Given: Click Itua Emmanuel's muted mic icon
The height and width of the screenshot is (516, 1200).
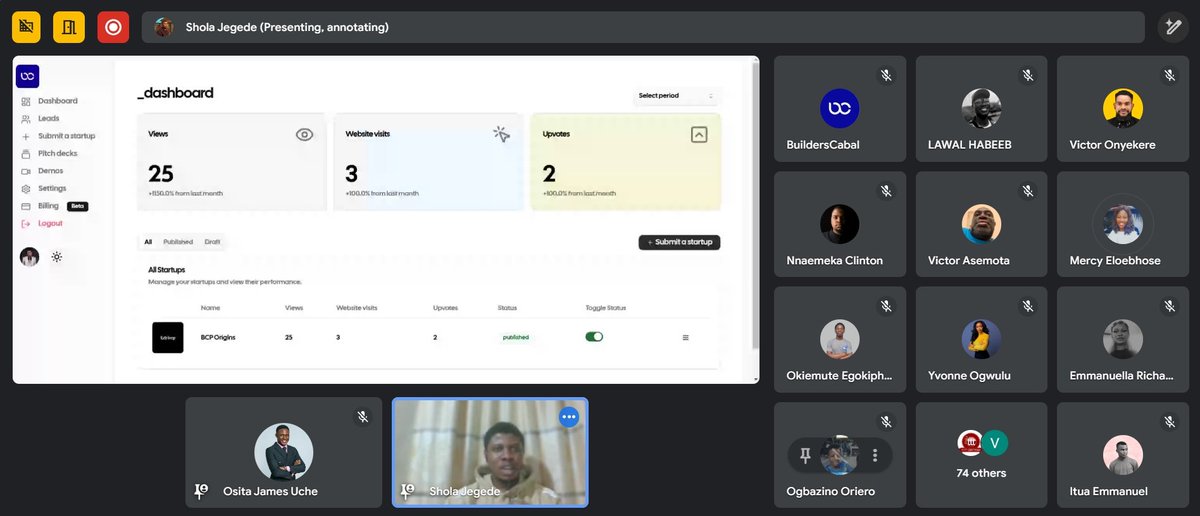Looking at the screenshot, I should (x=1169, y=422).
